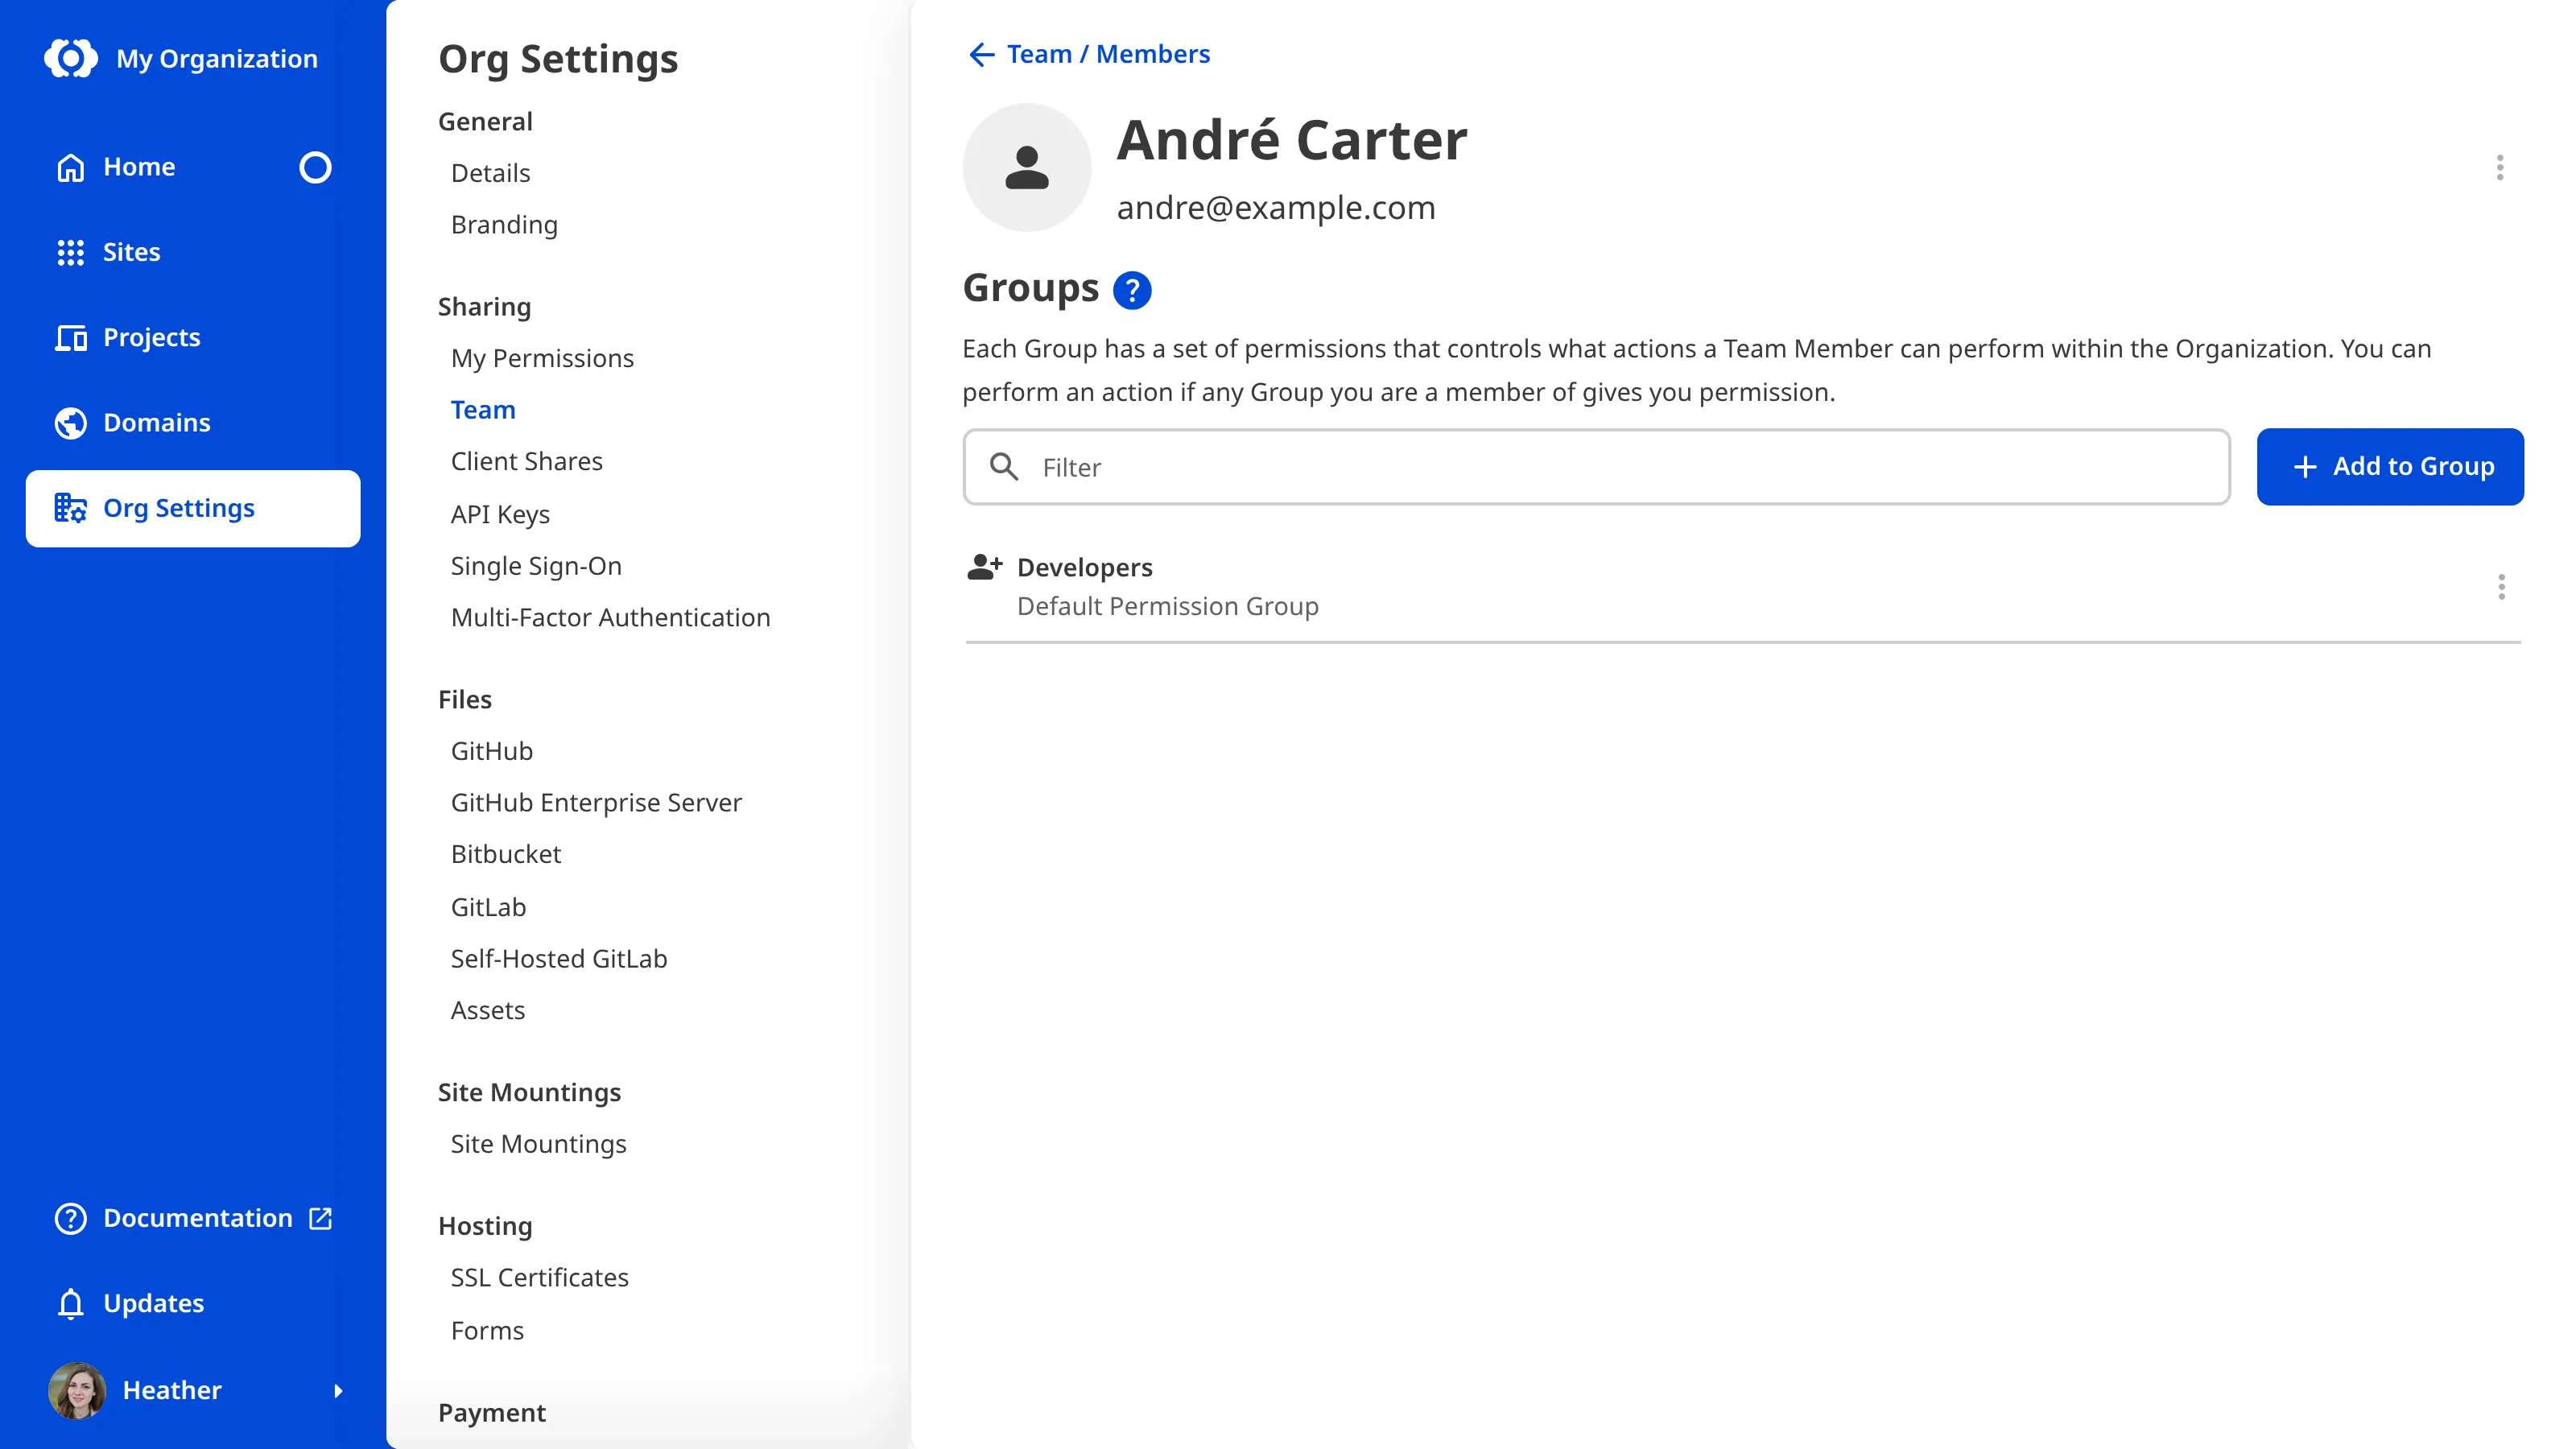Open Forms under Hosting
This screenshot has height=1449, width=2576.
(x=487, y=1331)
